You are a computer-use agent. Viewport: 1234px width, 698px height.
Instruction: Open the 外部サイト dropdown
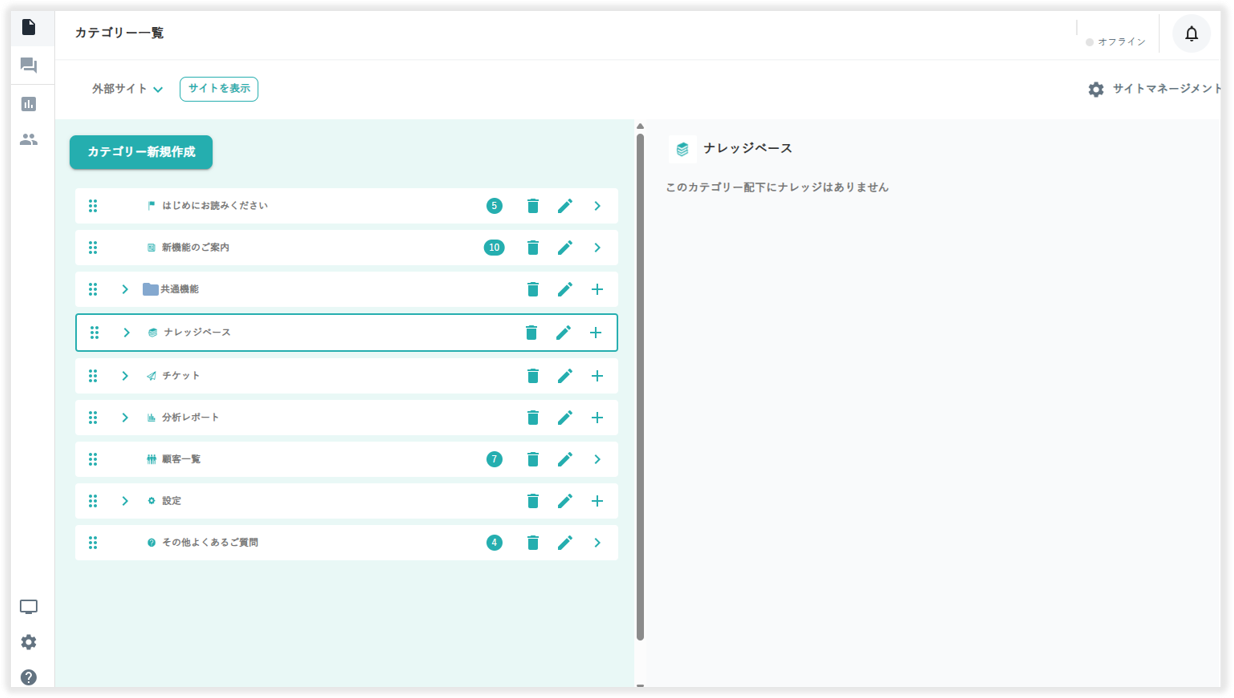click(x=127, y=89)
